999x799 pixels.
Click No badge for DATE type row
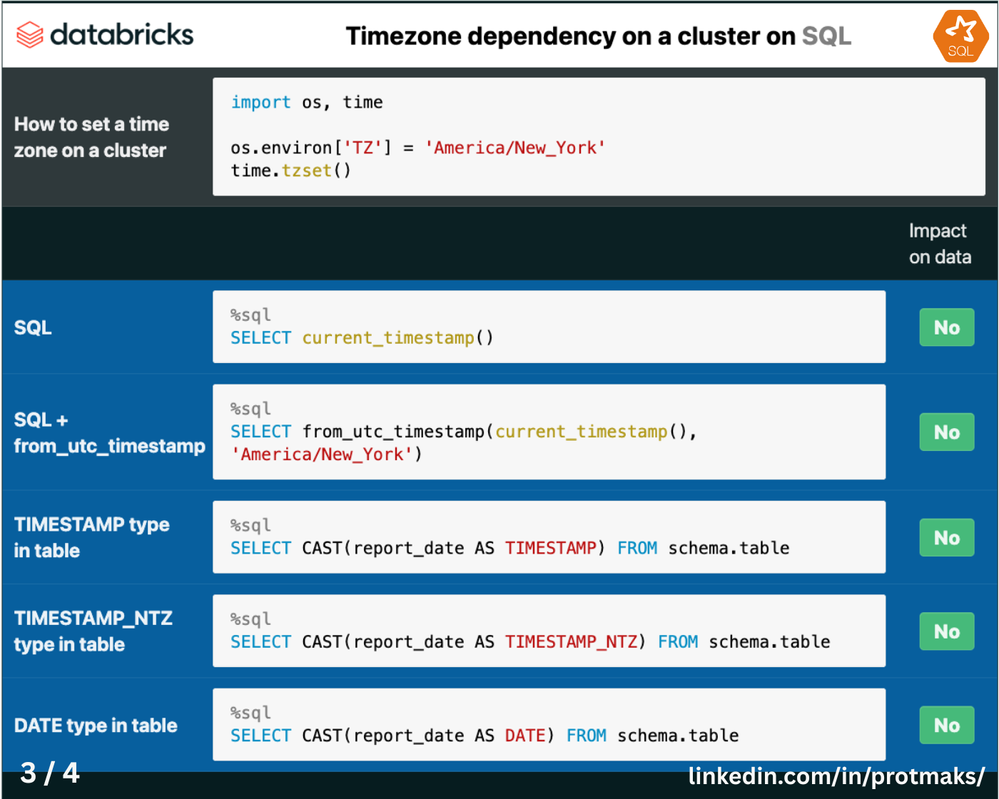[x=946, y=725]
